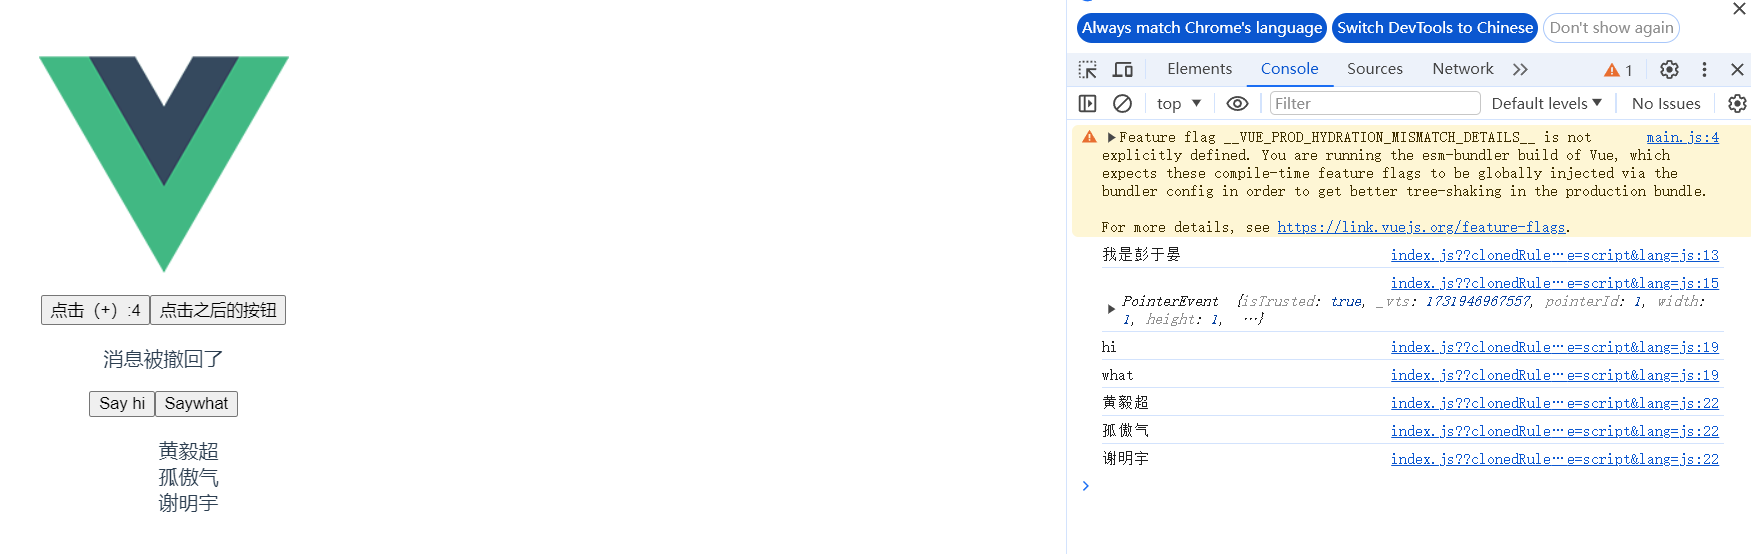Open console settings gear
1751x554 pixels.
(1737, 103)
